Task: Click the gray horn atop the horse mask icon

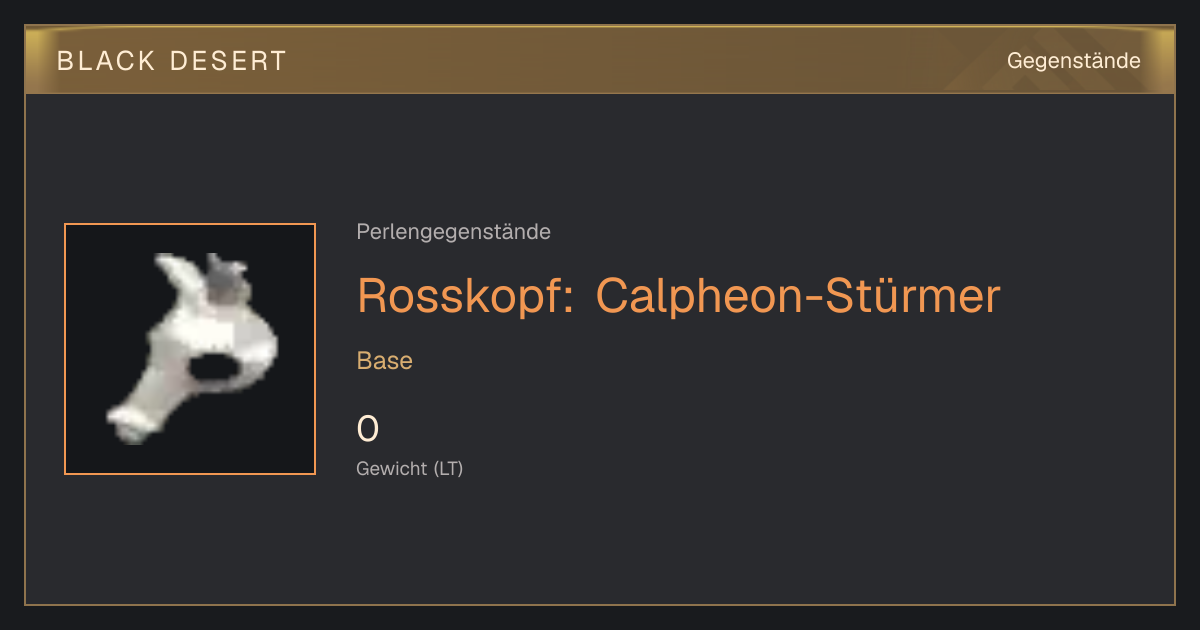Action: click(x=223, y=280)
